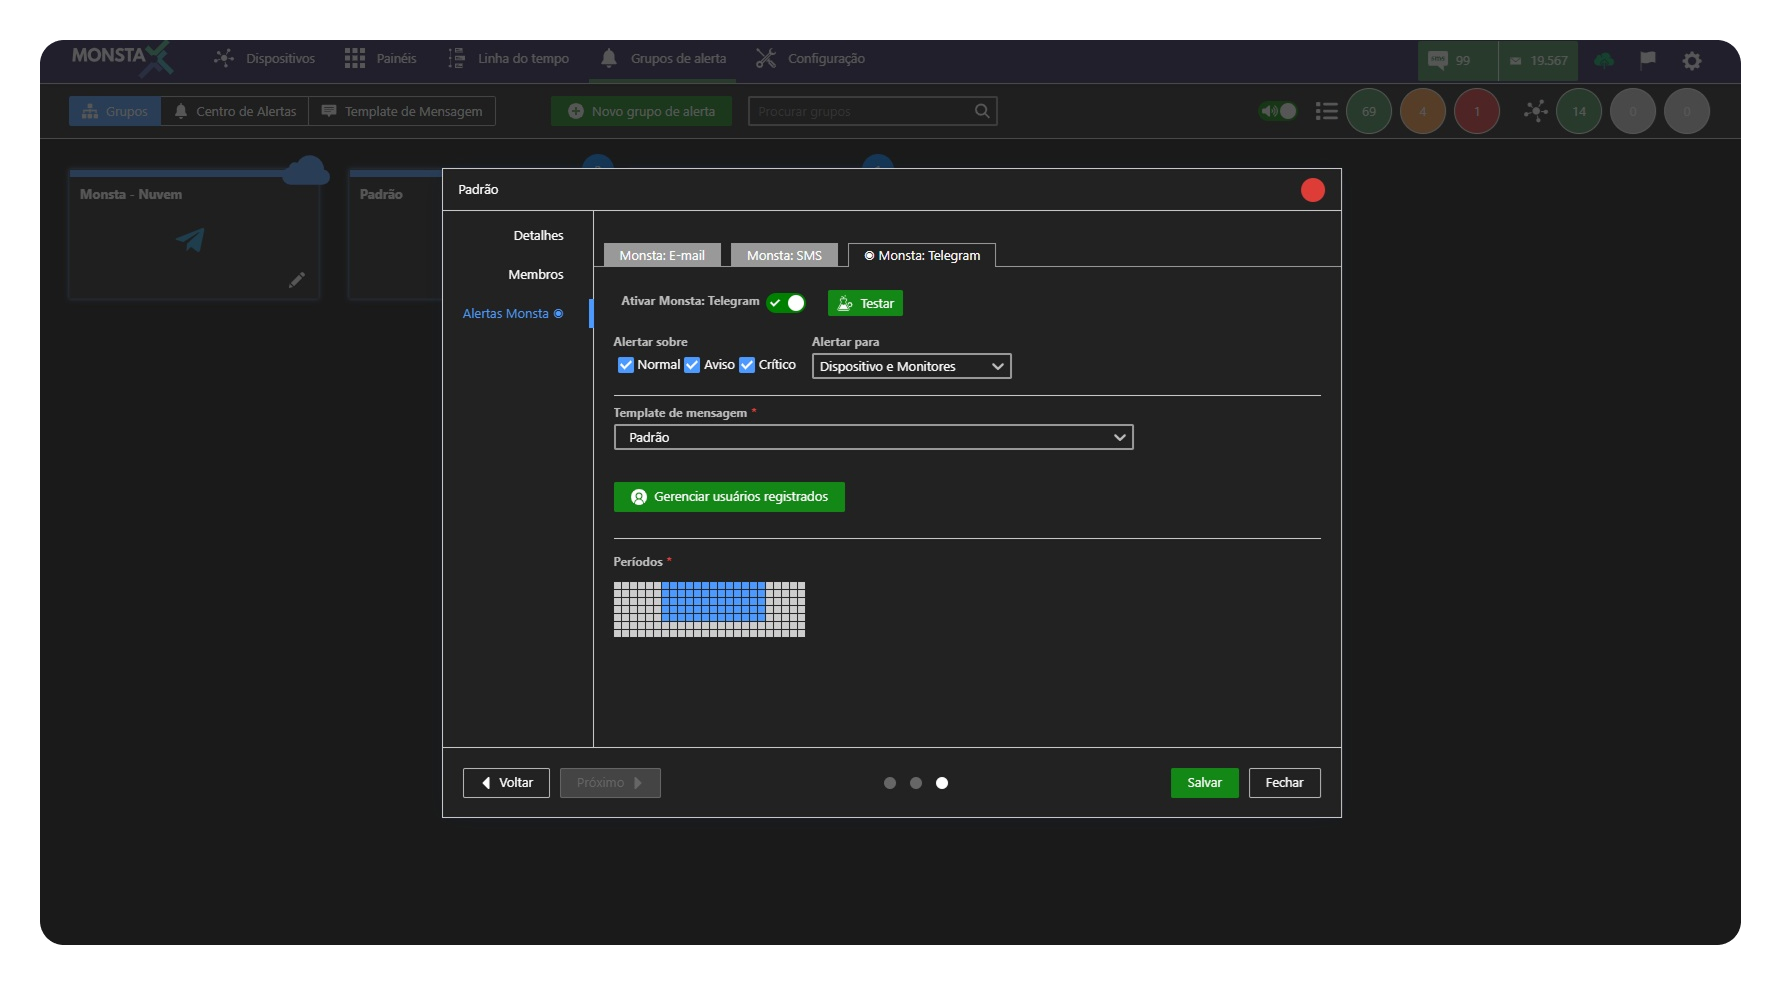1781x985 pixels.
Task: Select Detalhes in dialog sidebar
Action: point(538,236)
